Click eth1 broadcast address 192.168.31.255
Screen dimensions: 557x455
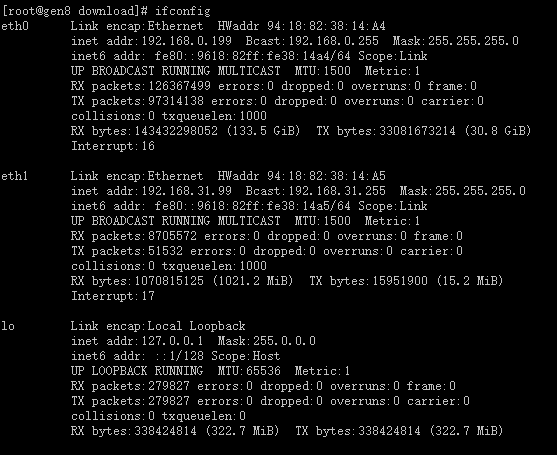[x=337, y=191]
